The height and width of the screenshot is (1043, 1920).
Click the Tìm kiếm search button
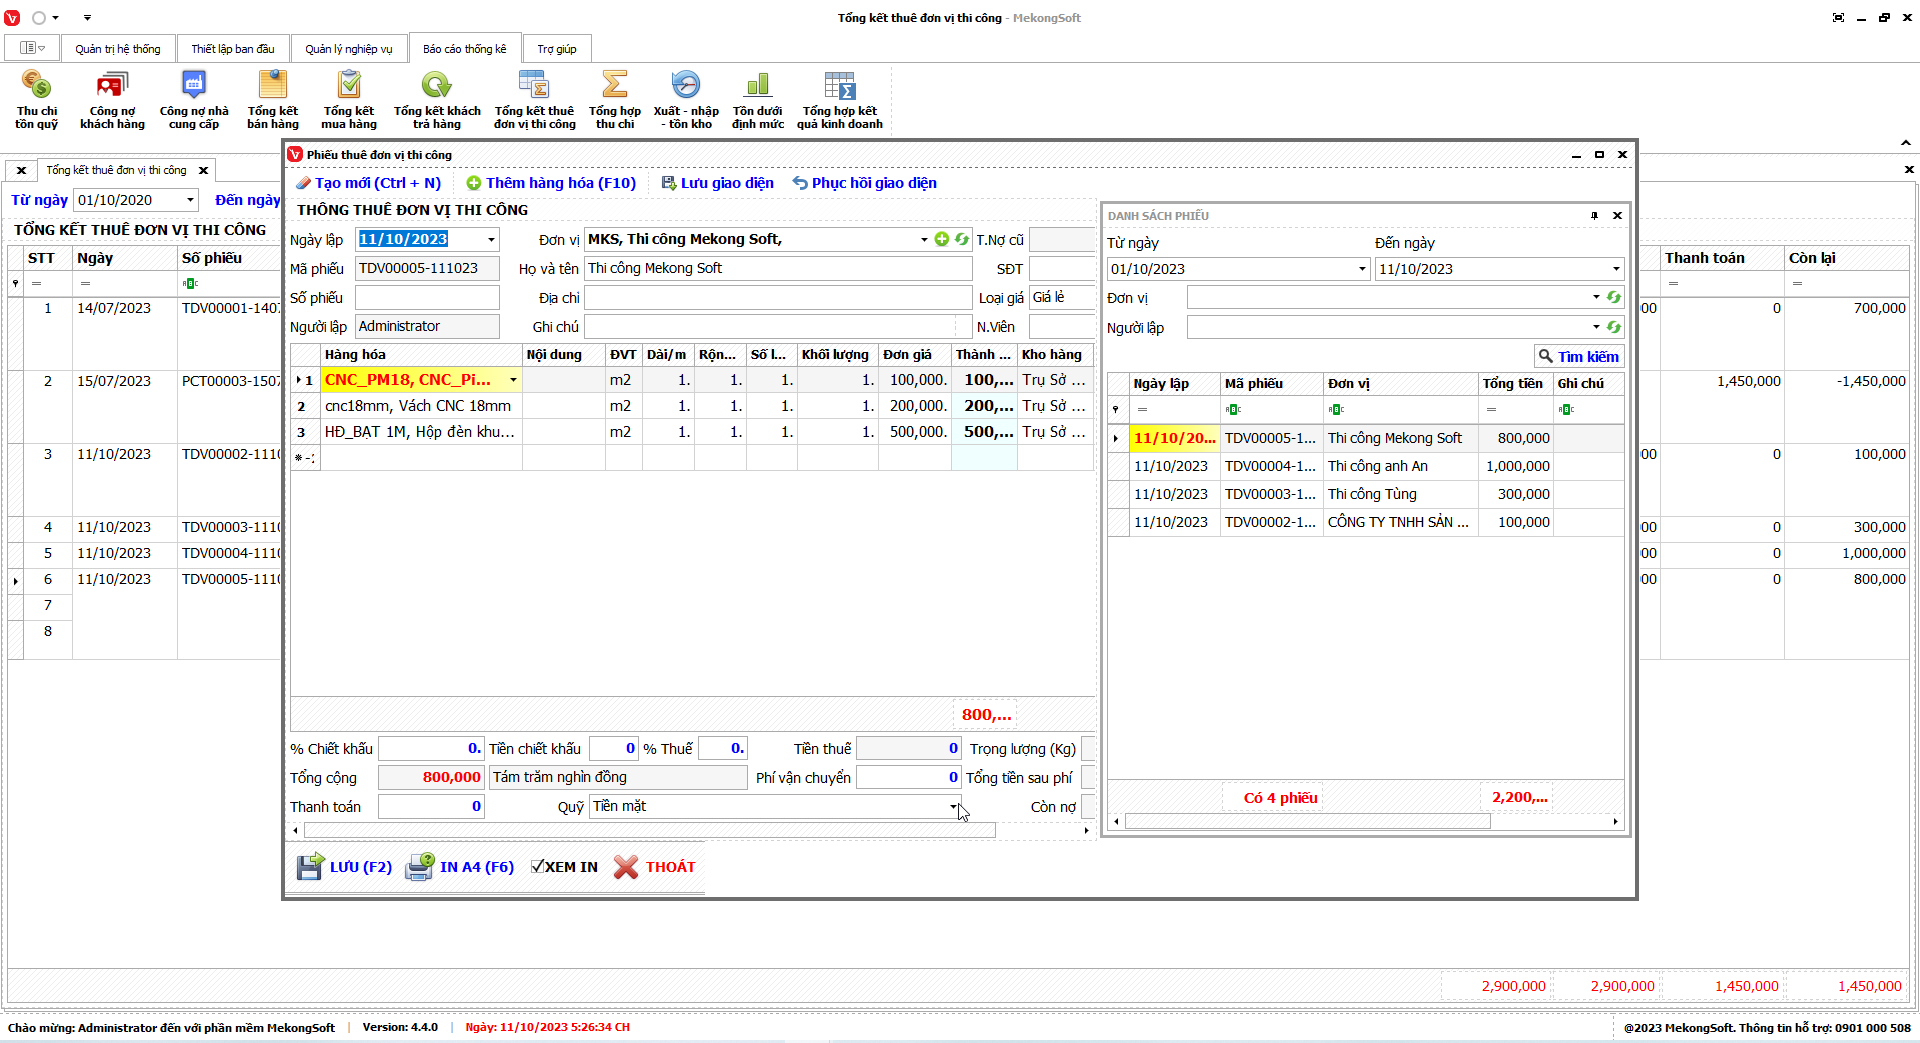click(x=1578, y=357)
